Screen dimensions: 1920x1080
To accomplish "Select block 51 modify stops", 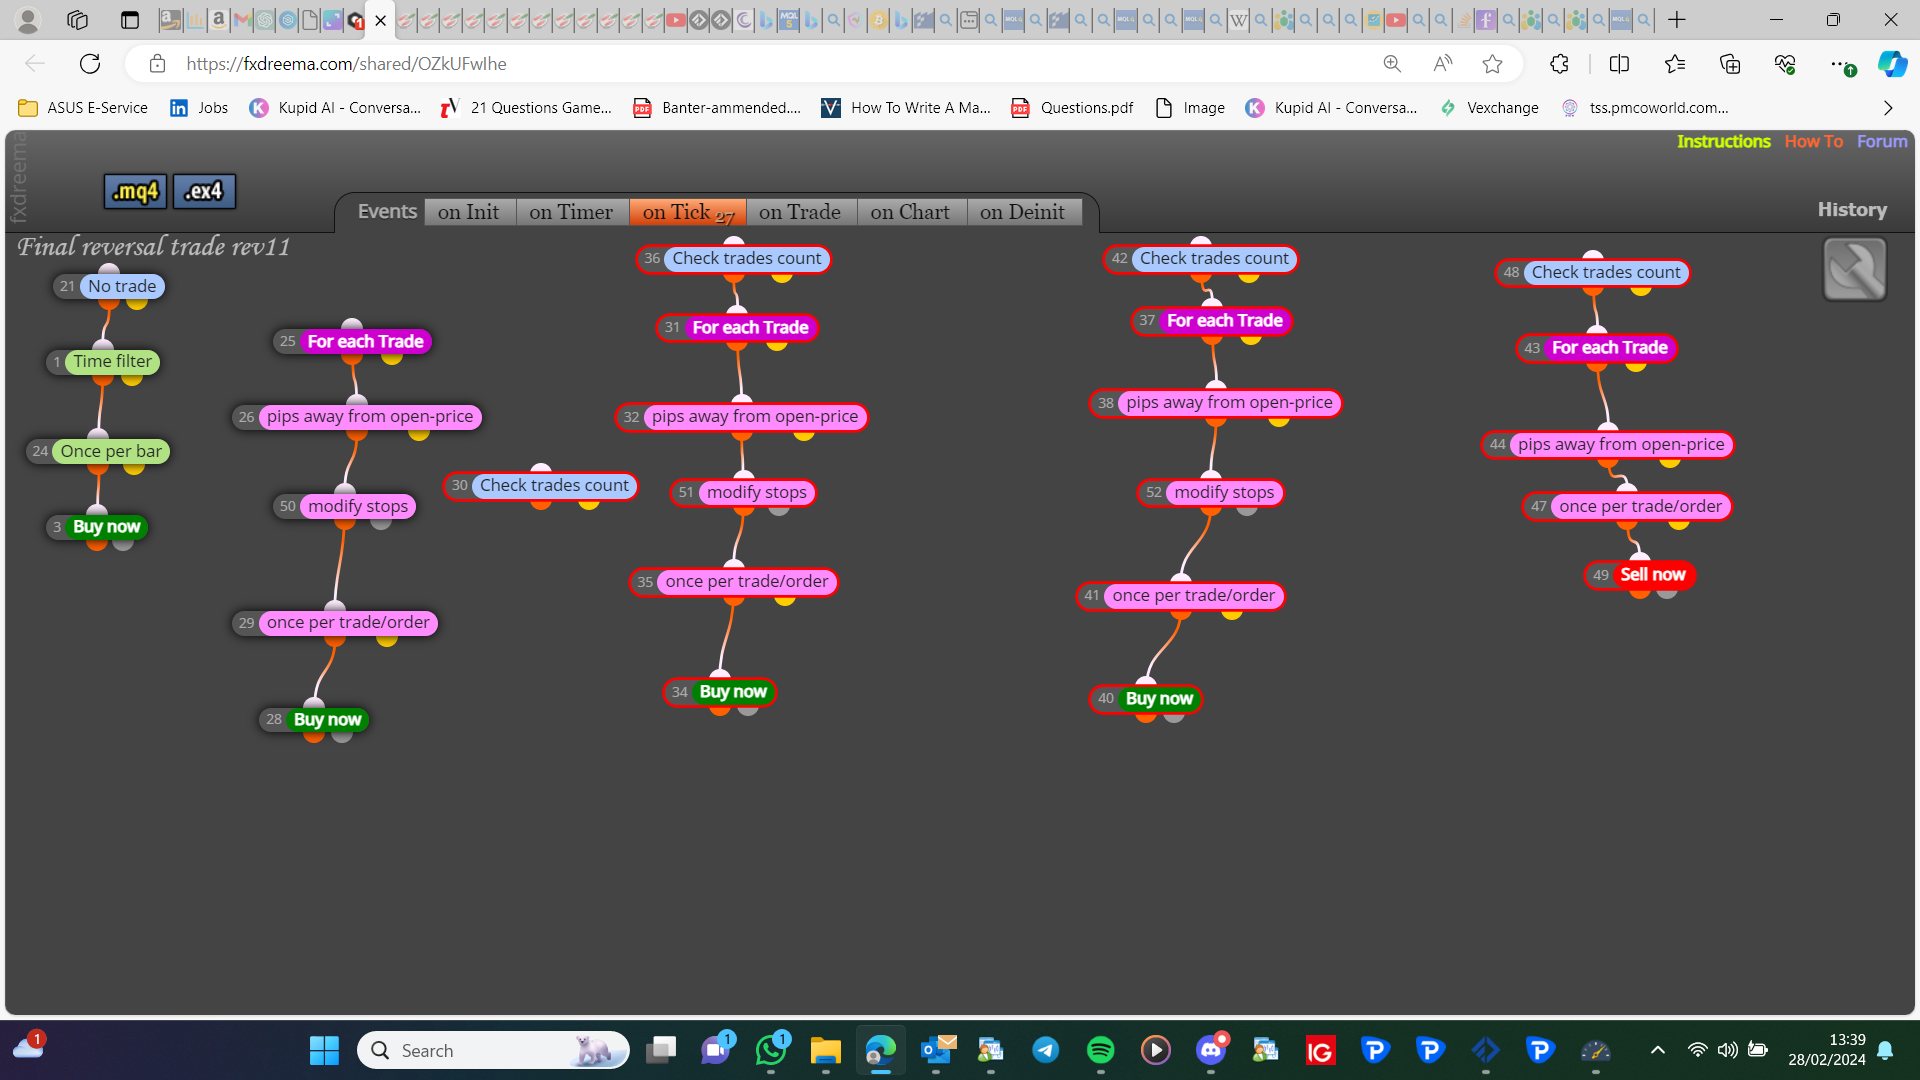I will coord(744,493).
